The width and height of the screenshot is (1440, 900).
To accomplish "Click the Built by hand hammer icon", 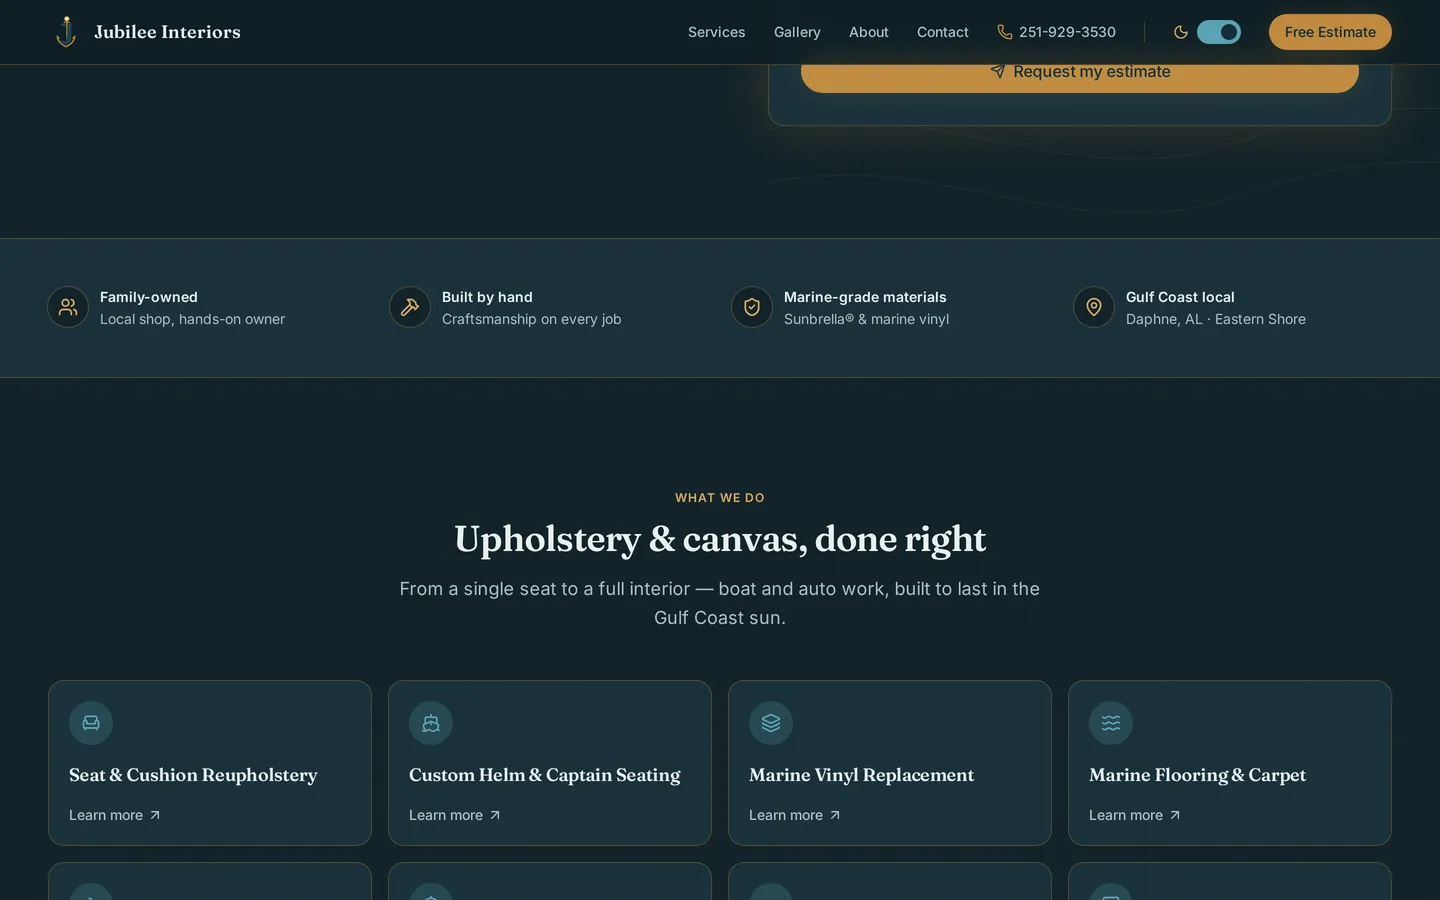I will coord(410,307).
